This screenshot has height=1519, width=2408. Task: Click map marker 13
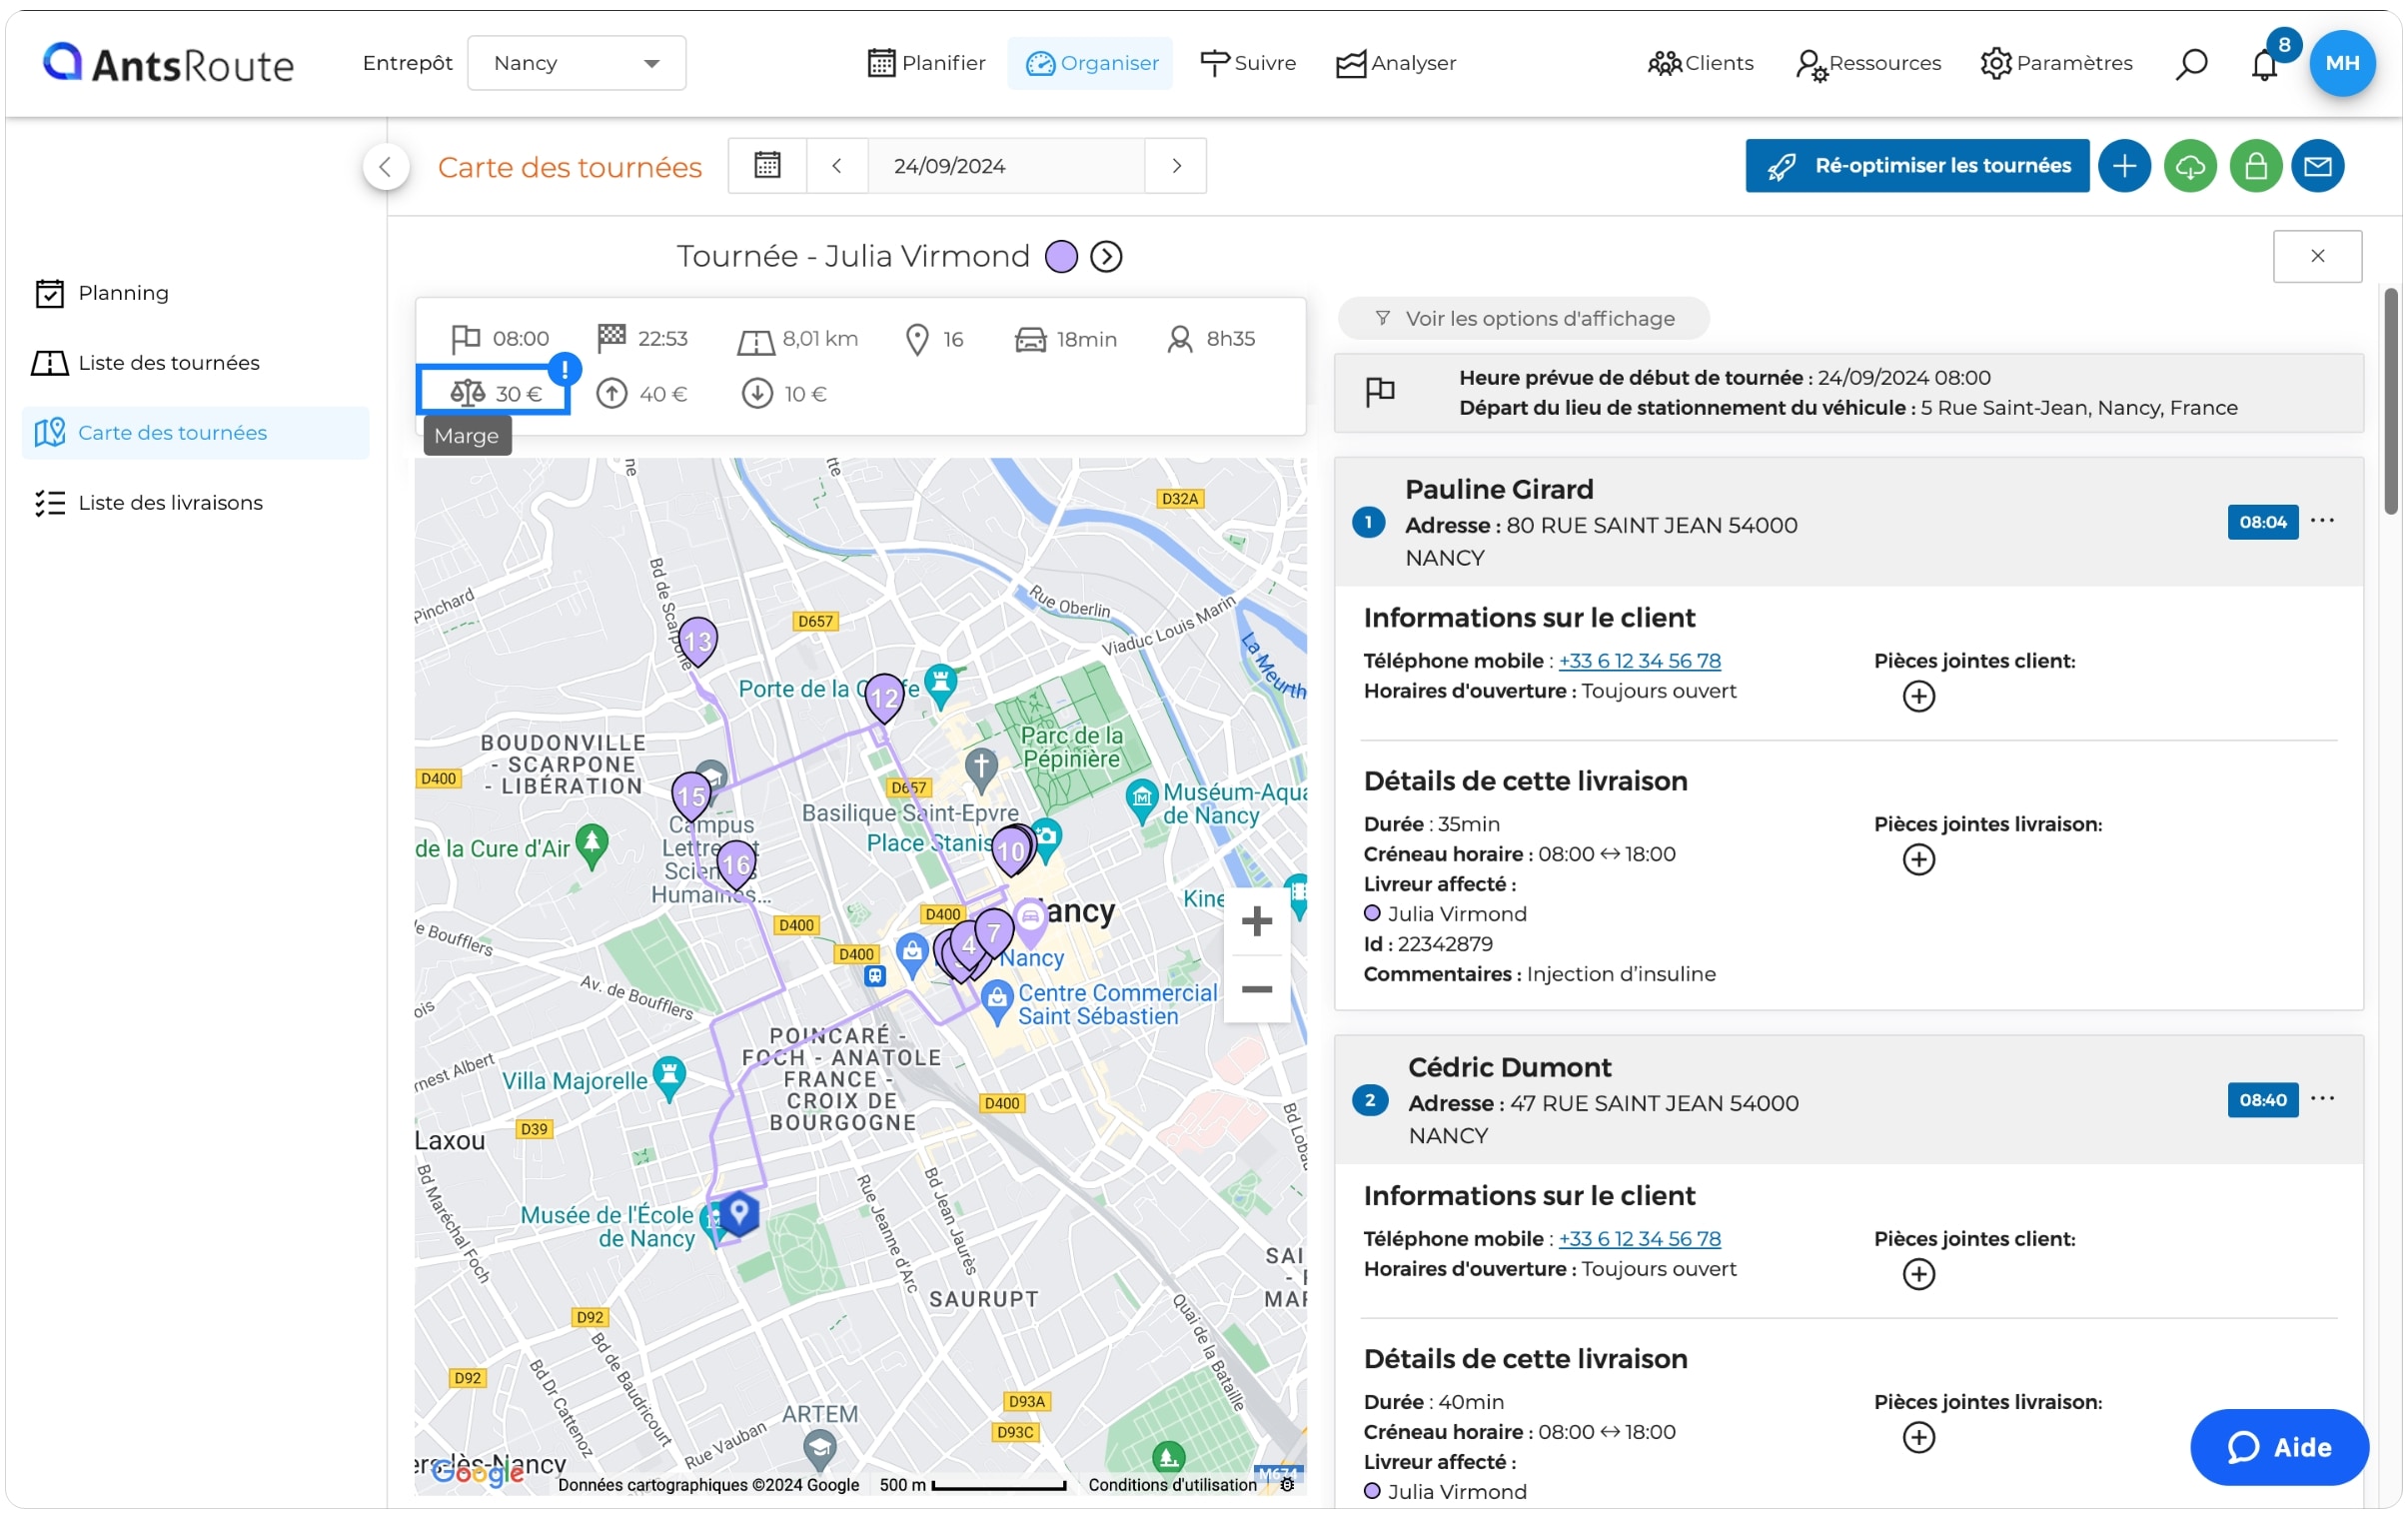(x=697, y=642)
